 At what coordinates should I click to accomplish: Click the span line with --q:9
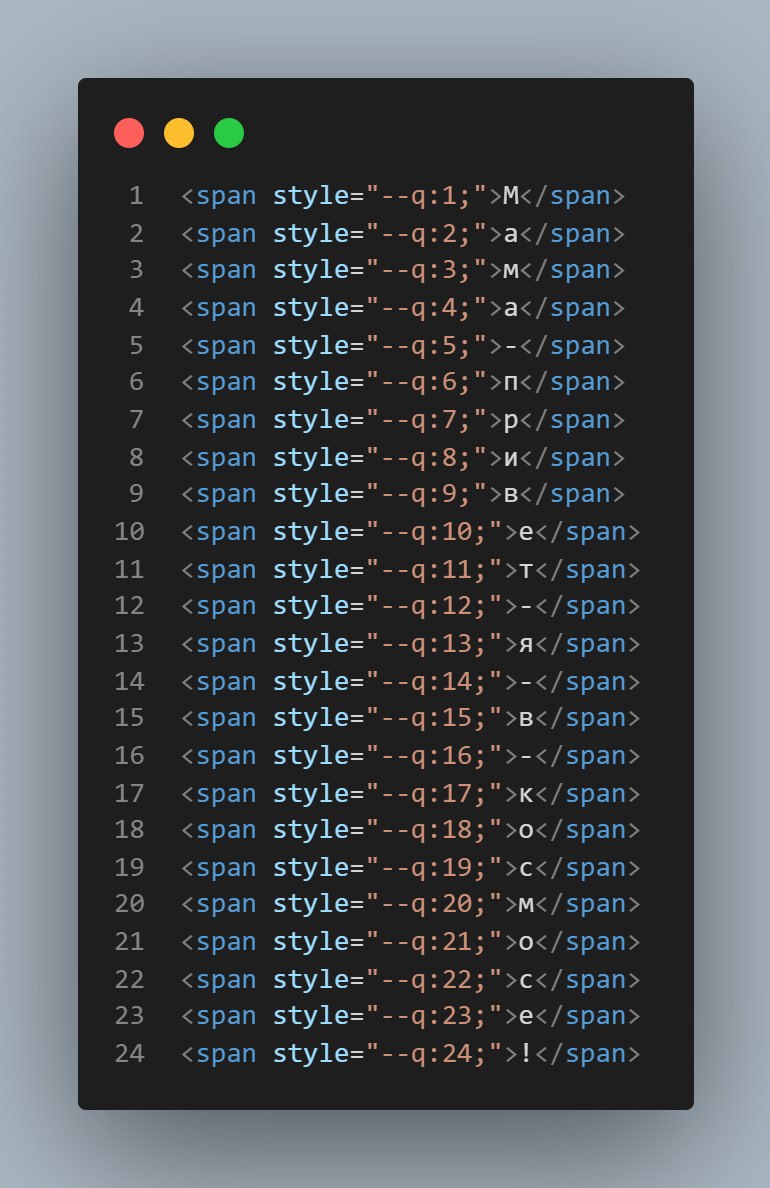coord(402,494)
